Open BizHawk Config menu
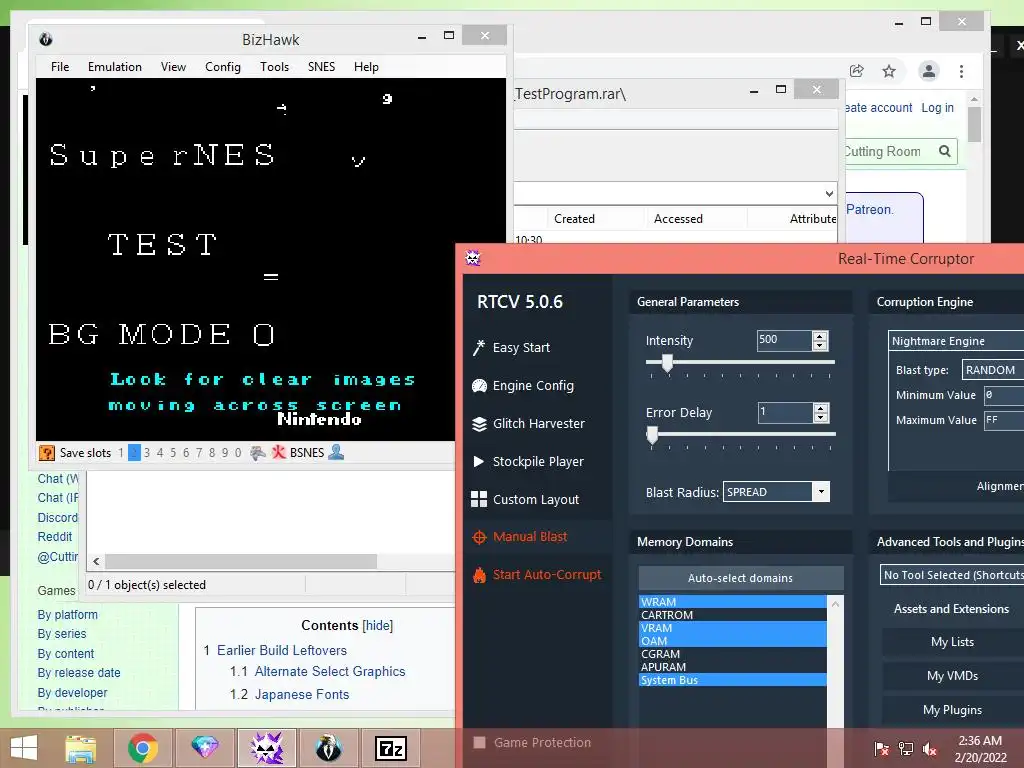1024x768 pixels. 223,67
